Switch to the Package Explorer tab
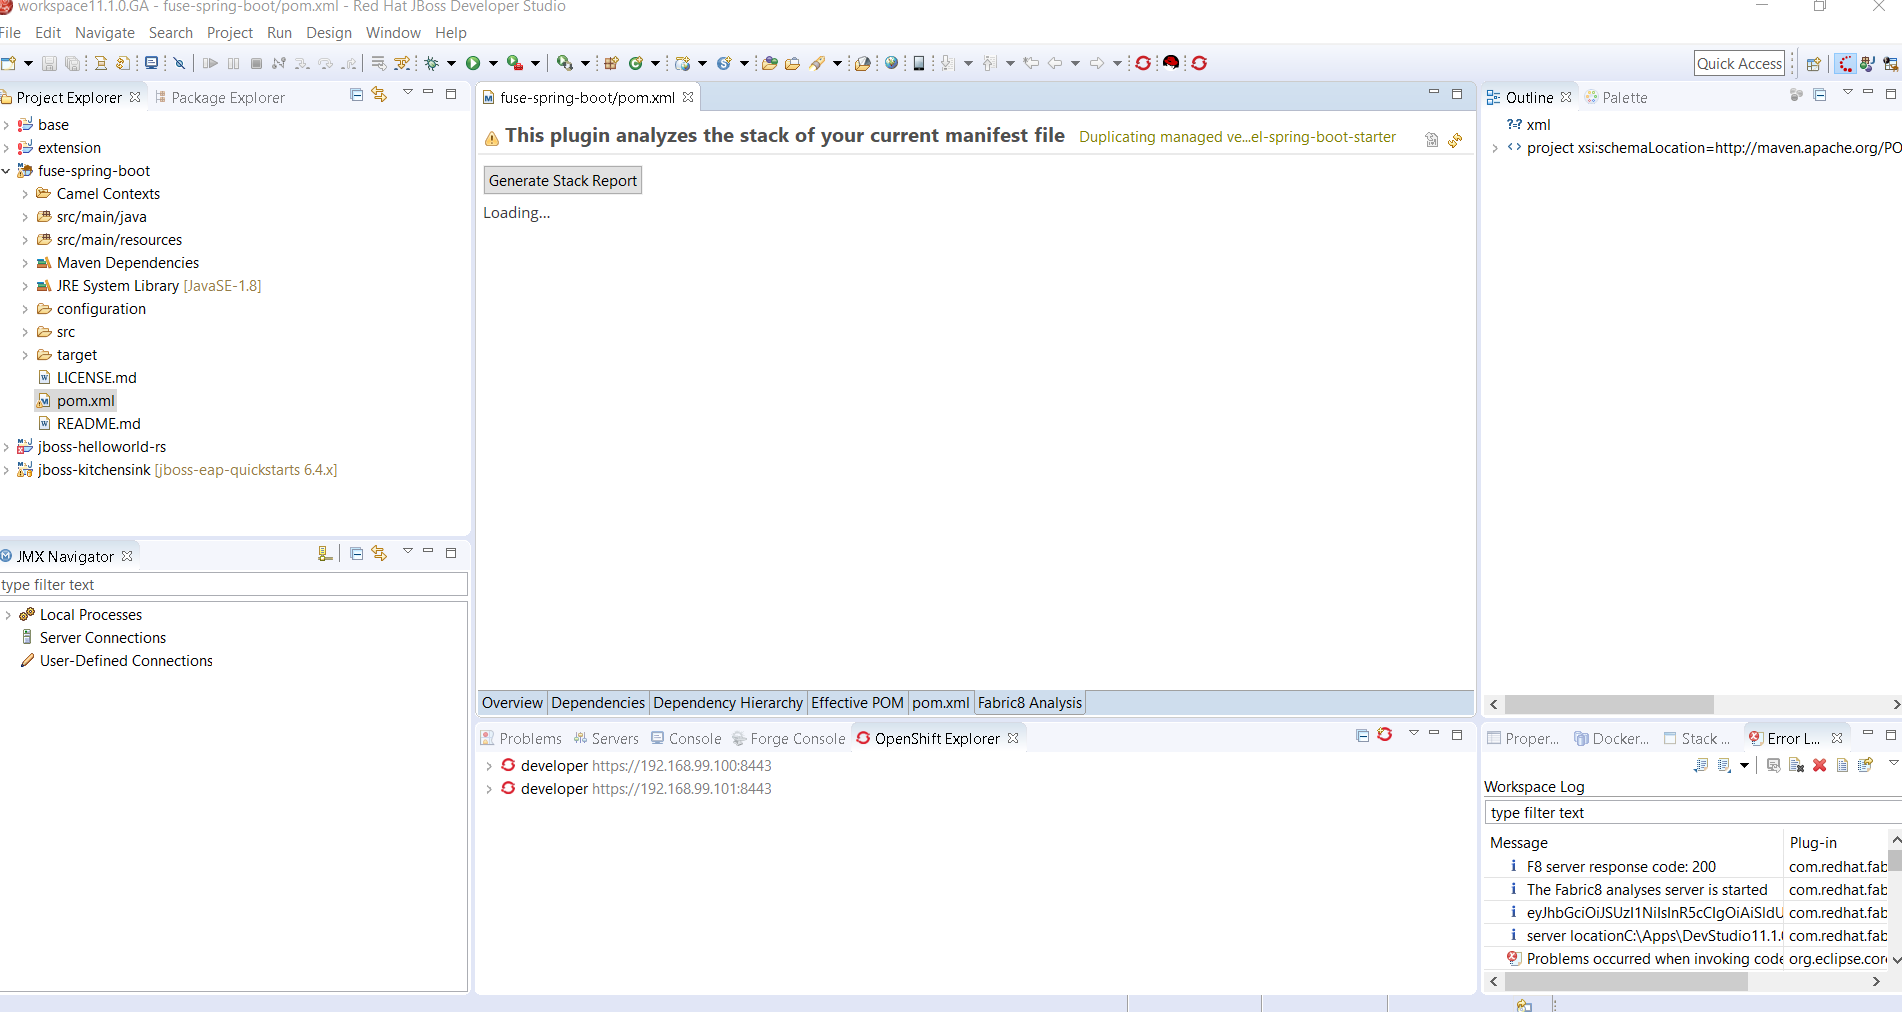This screenshot has width=1902, height=1012. [219, 97]
